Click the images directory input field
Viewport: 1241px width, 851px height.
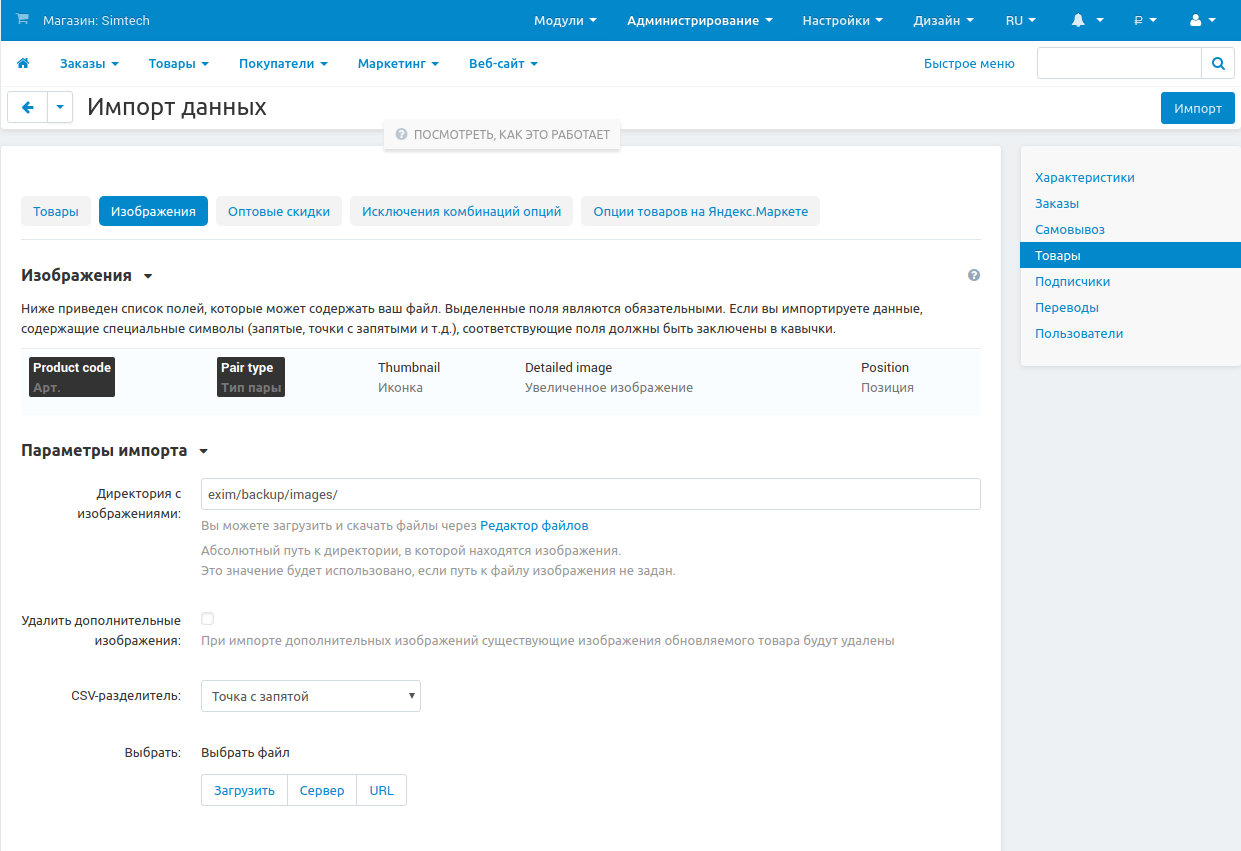click(590, 494)
